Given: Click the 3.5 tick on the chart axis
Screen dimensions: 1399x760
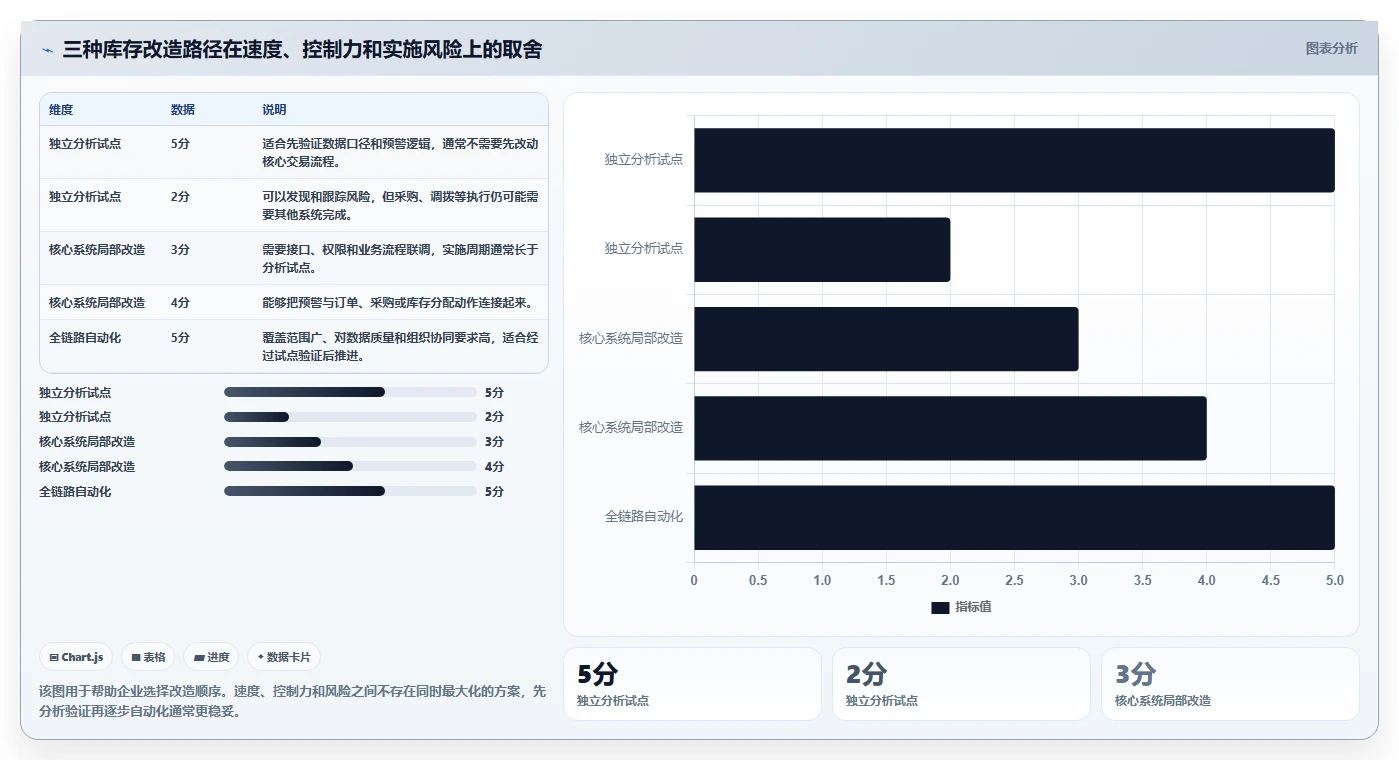Looking at the screenshot, I should point(1142,580).
